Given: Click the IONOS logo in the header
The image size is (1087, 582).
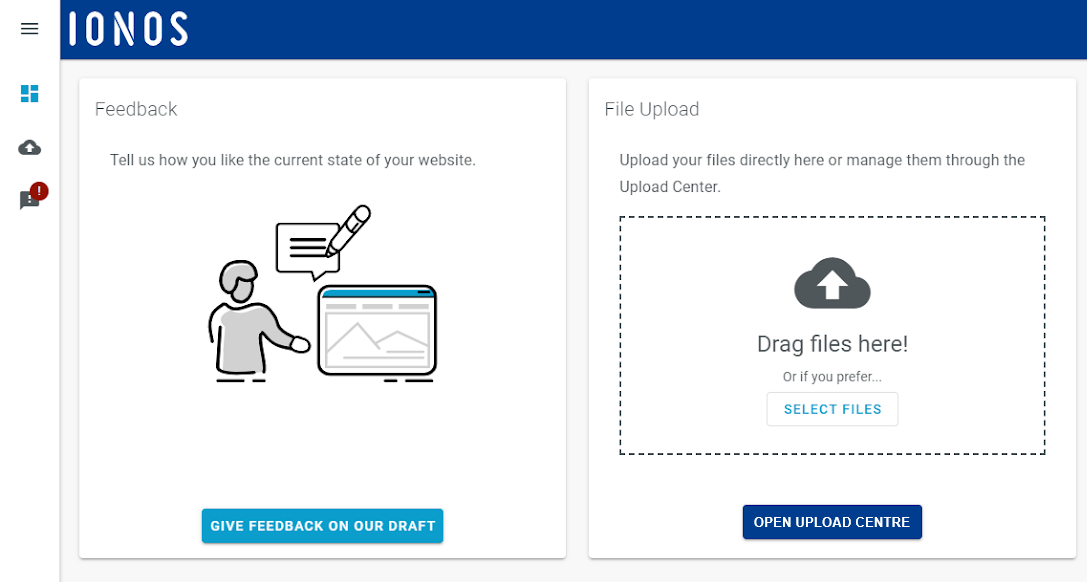Looking at the screenshot, I should [127, 29].
